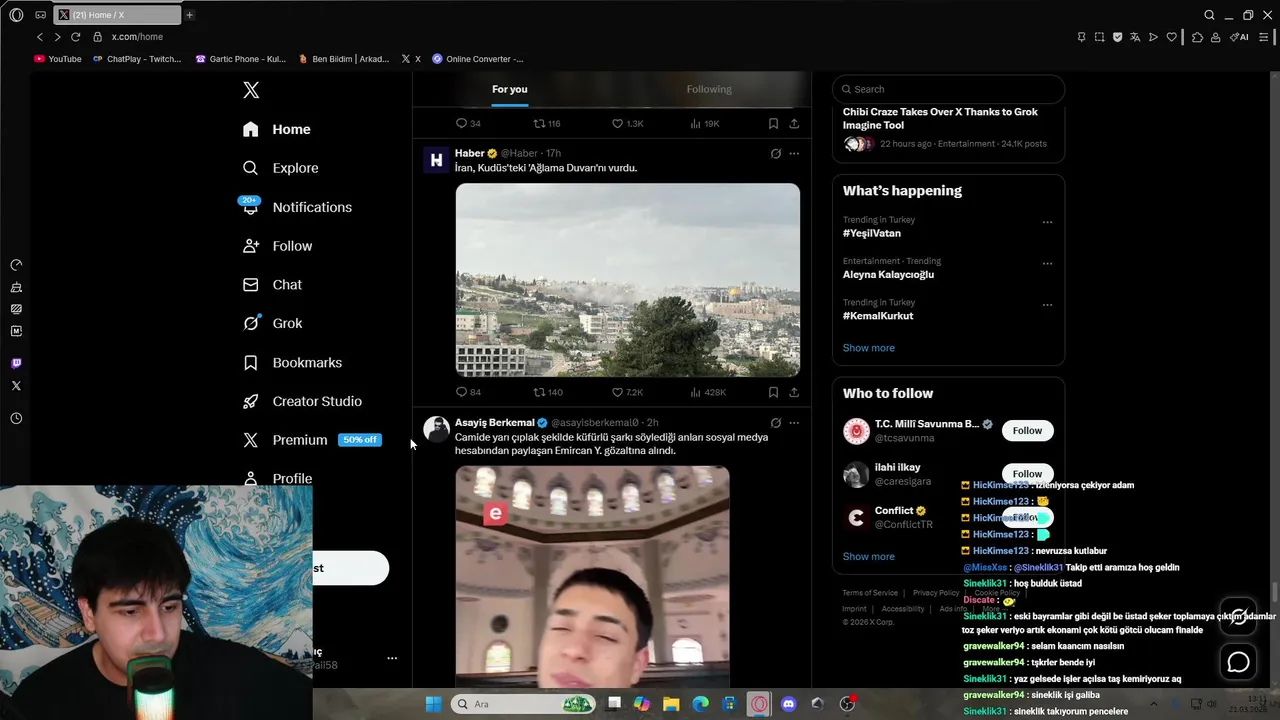Click Grok icon on Asayiş Berkemal post

coord(775,423)
